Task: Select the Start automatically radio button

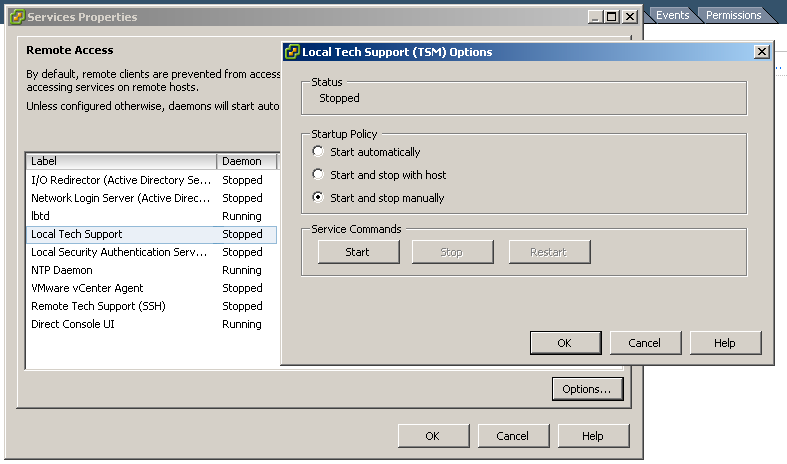Action: (318, 151)
